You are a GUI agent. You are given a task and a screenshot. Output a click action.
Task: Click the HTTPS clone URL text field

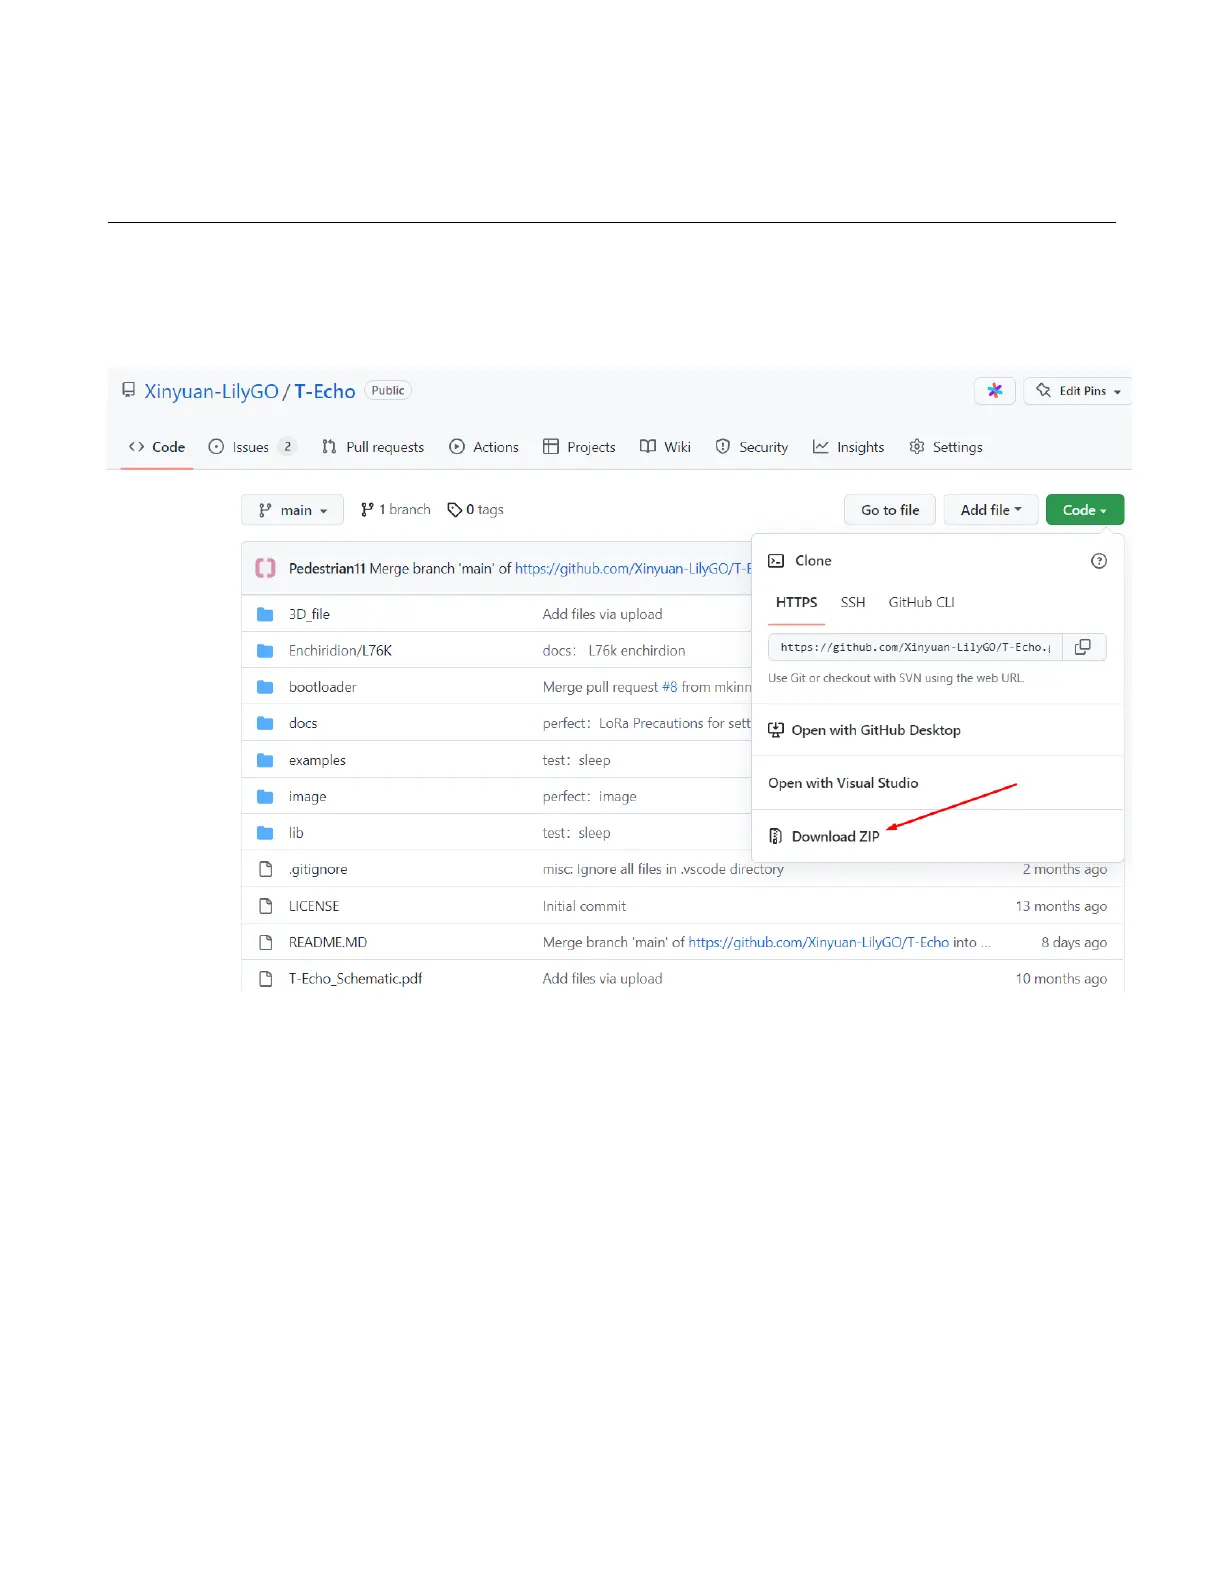pyautogui.click(x=914, y=647)
